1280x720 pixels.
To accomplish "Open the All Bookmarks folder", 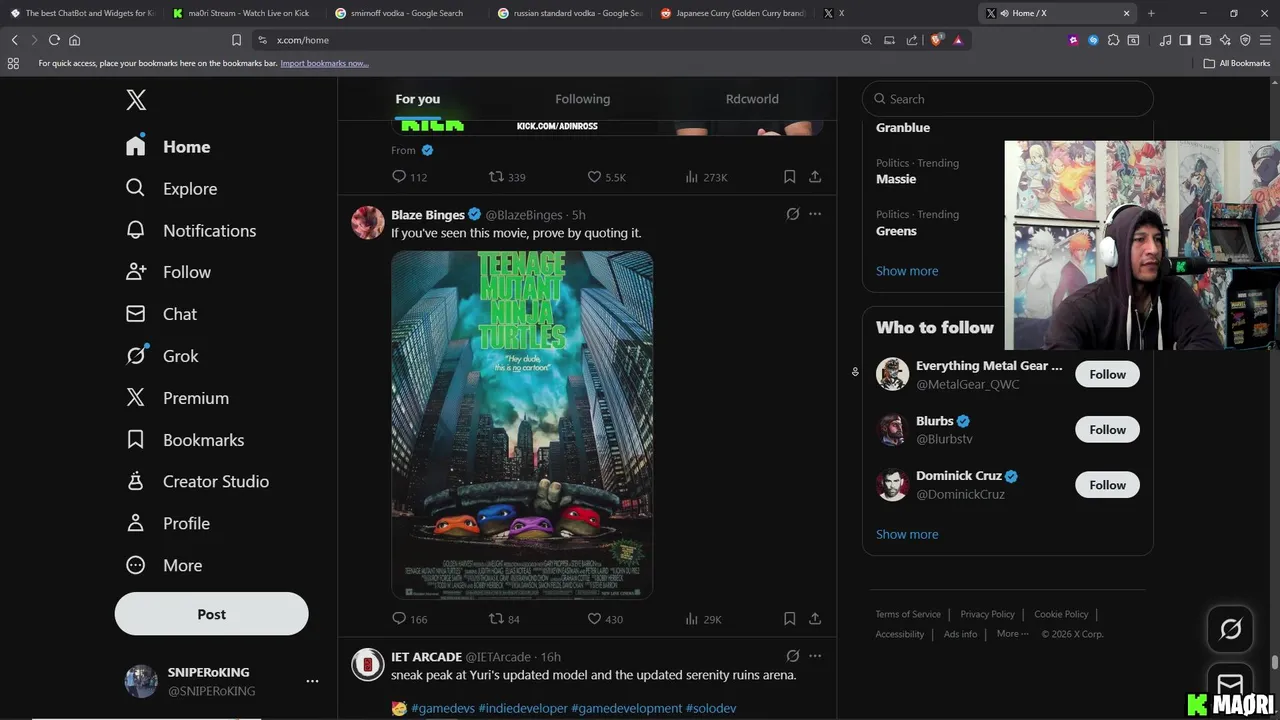I will pyautogui.click(x=1237, y=63).
